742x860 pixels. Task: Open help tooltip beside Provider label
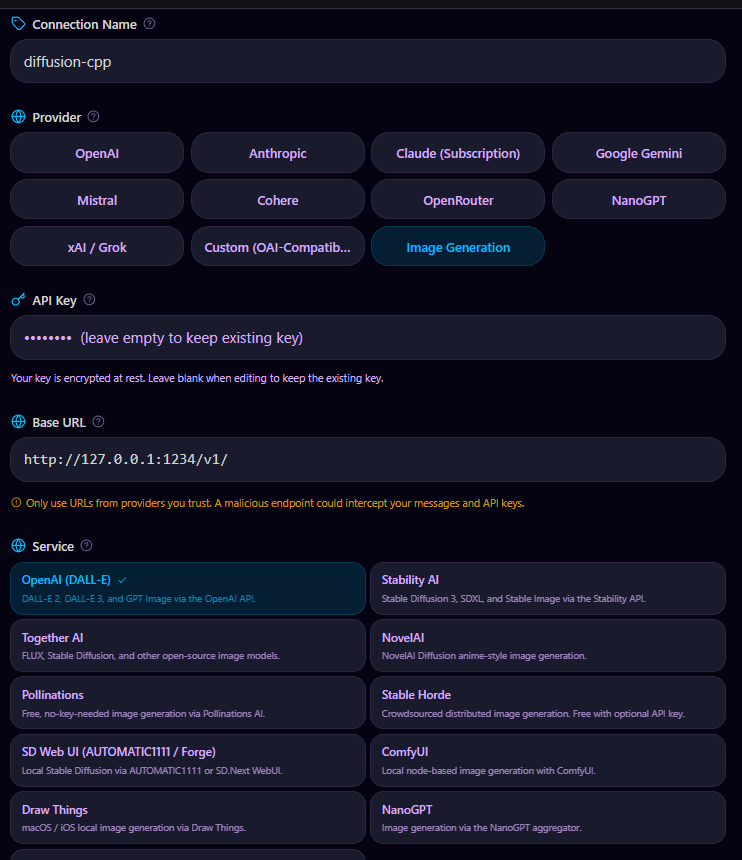(93, 117)
